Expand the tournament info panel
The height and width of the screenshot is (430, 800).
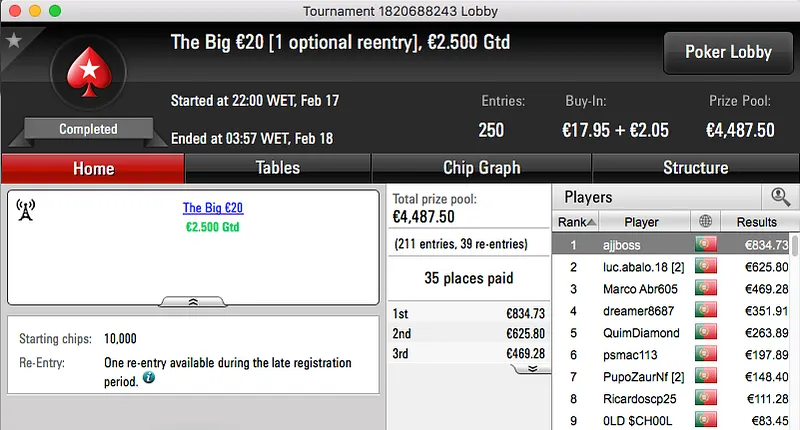pyautogui.click(x=193, y=300)
